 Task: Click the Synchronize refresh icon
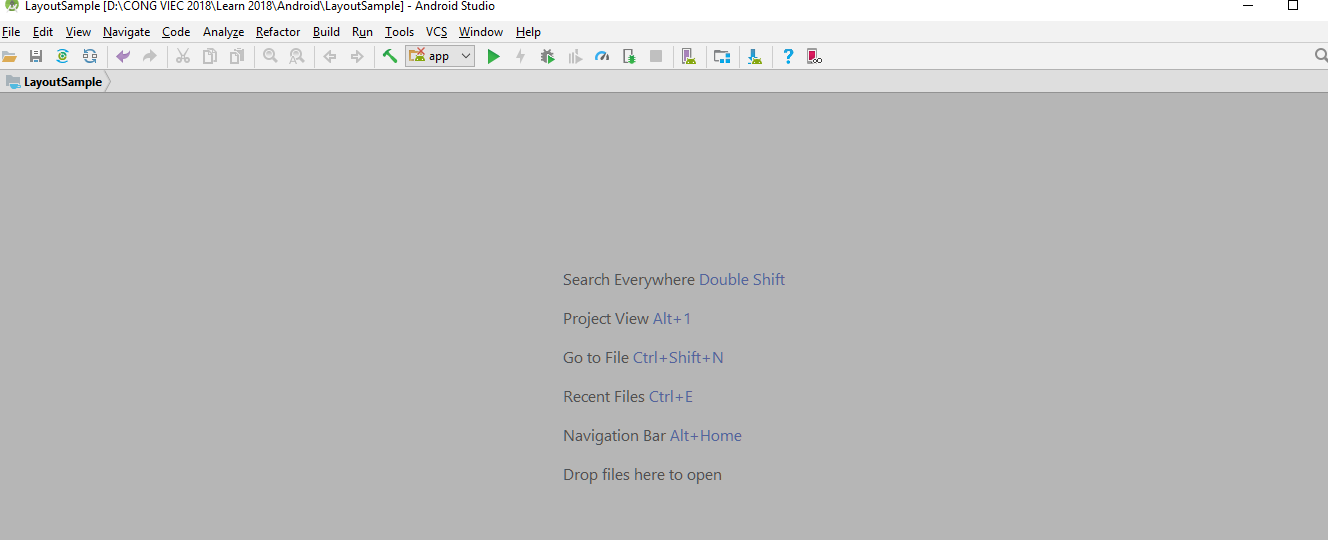pyautogui.click(x=62, y=57)
